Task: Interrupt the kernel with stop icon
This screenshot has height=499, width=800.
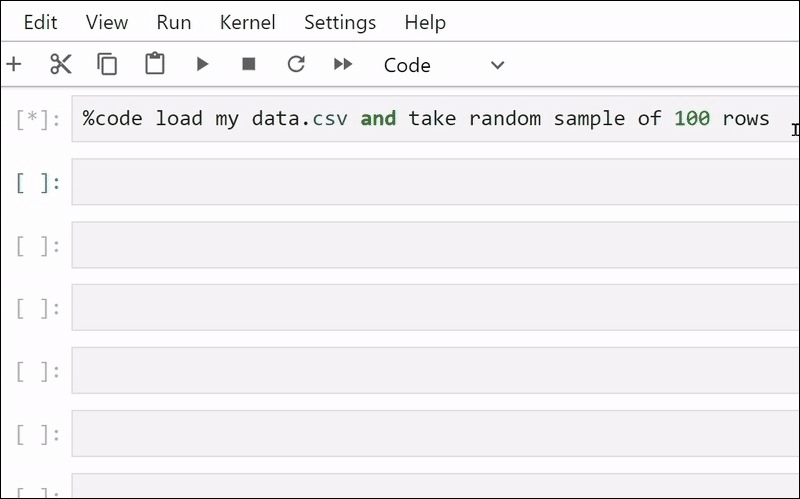Action: (248, 64)
